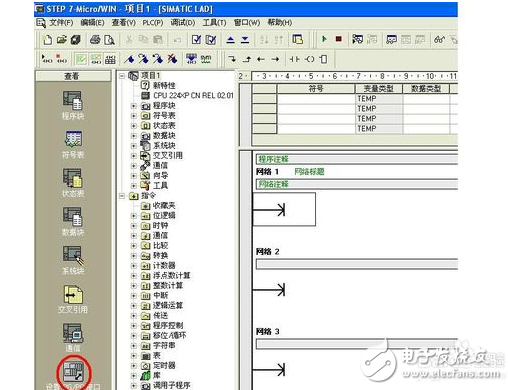Click the Set PG/PC Interface icon
Image resolution: width=508 pixels, height=390 pixels.
73,373
